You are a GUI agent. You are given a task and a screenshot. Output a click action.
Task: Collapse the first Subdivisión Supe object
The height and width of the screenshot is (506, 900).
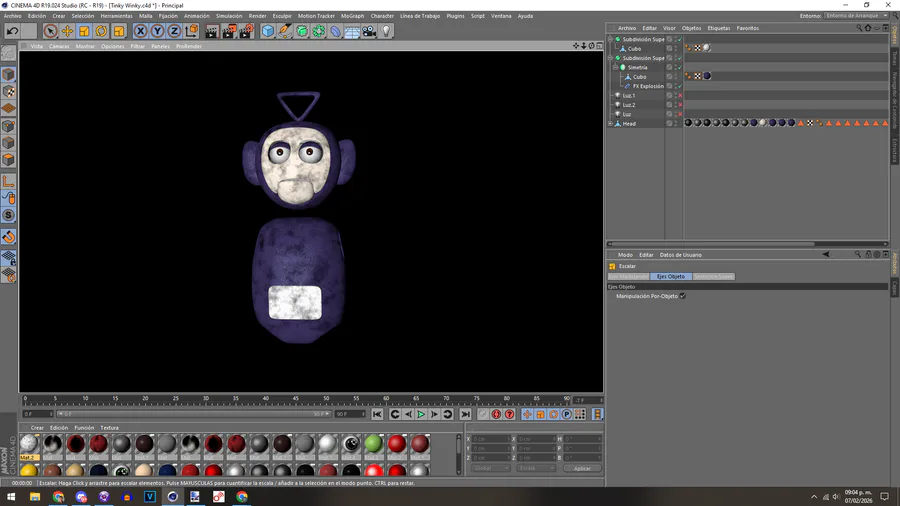[x=611, y=39]
